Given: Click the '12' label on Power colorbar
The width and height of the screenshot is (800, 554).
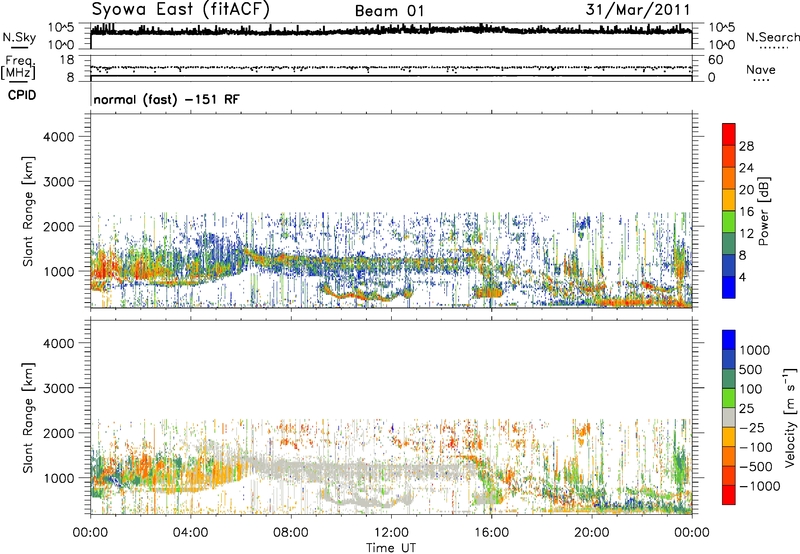Looking at the screenshot, I should pos(746,234).
